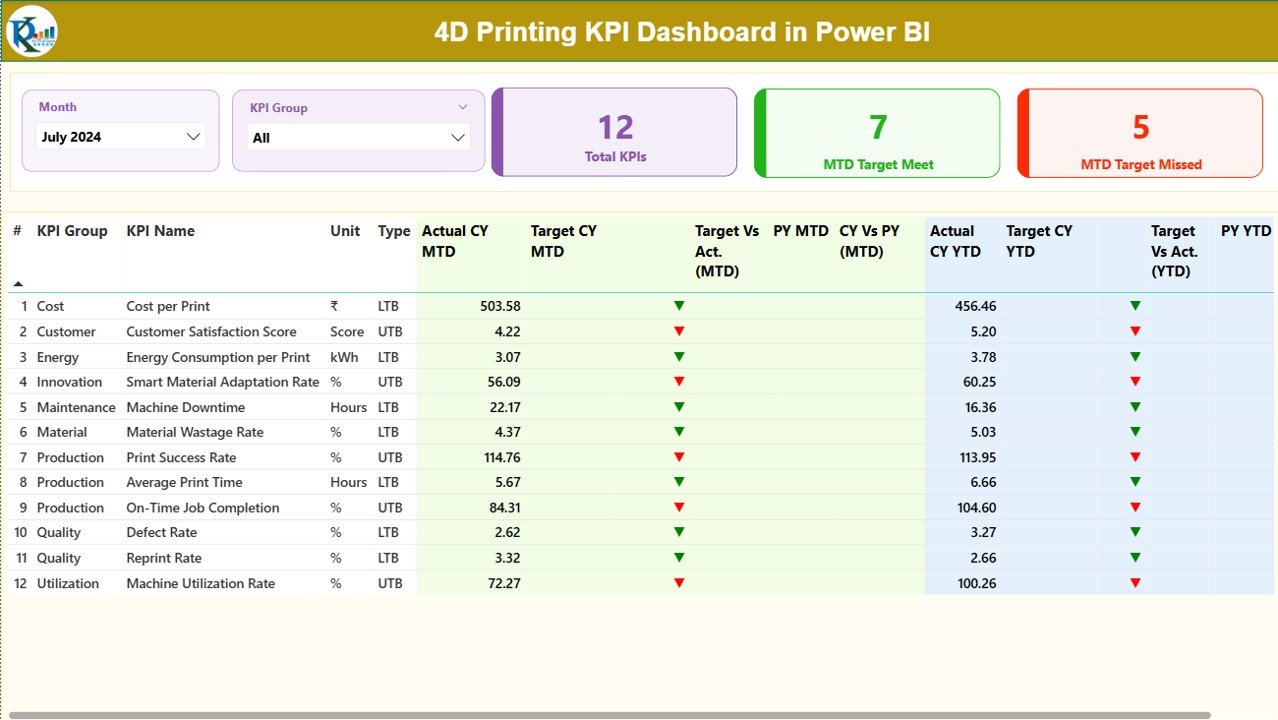This screenshot has width=1278, height=720.
Task: Click the red indicator for Smart Material Adaptation Rate
Action: (x=679, y=381)
